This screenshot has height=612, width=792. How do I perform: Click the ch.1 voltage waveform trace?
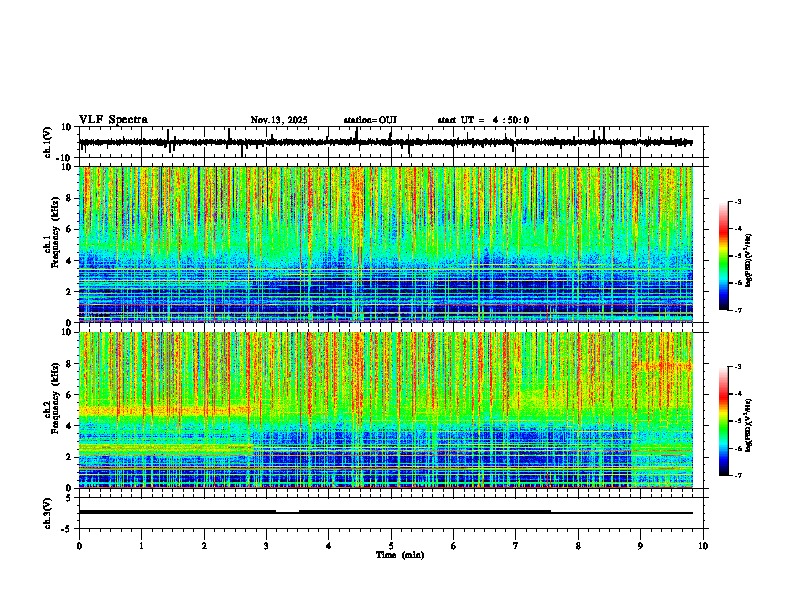[x=386, y=142]
